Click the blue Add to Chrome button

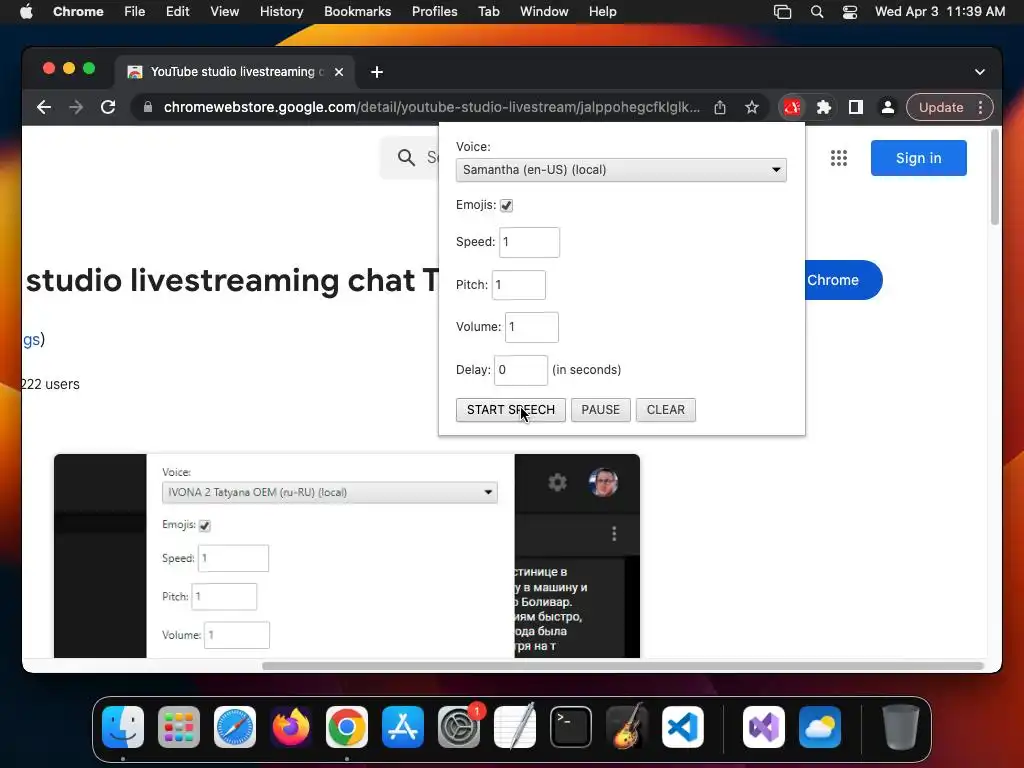click(843, 280)
